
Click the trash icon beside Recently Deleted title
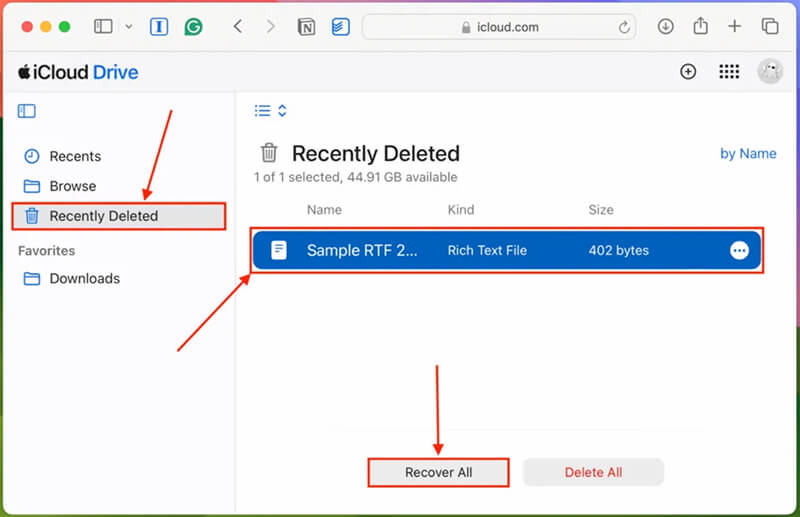tap(269, 153)
